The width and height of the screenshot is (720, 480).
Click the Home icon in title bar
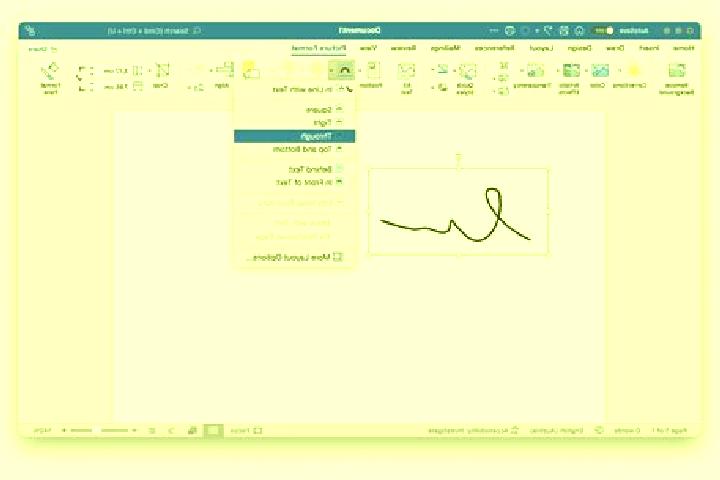(579, 31)
